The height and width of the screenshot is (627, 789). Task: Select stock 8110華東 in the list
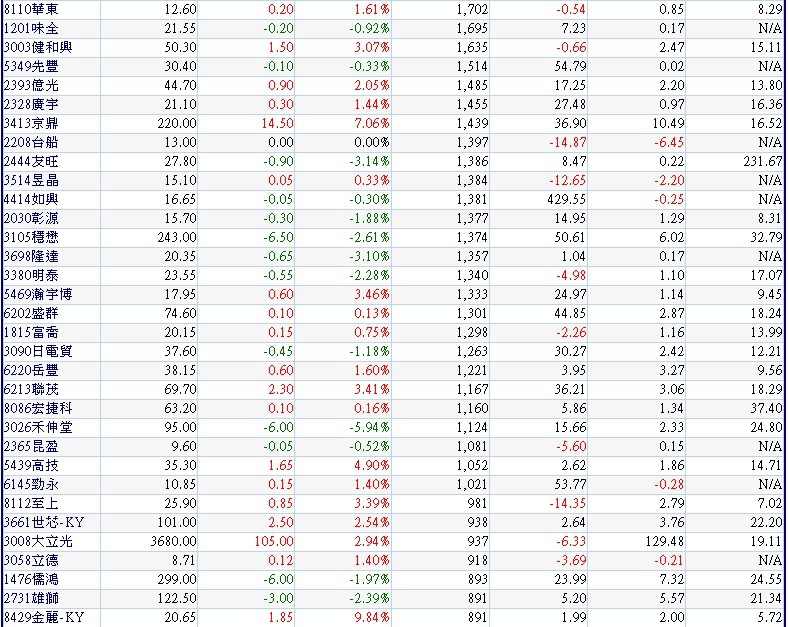31,9
